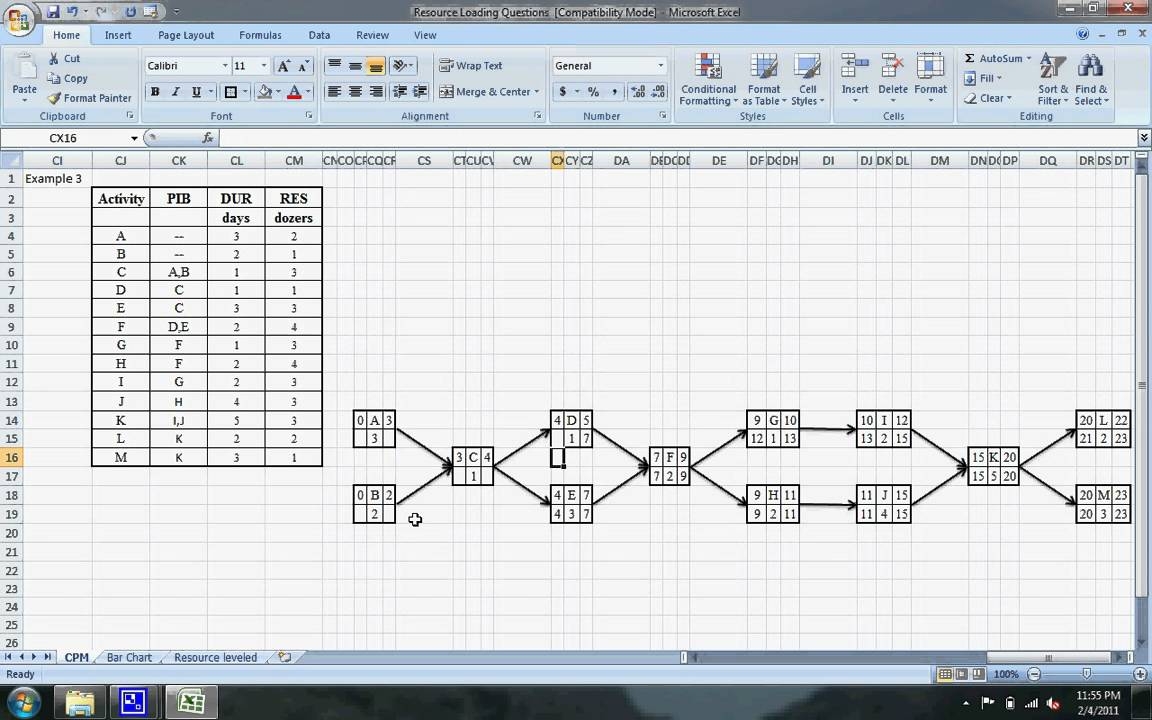The width and height of the screenshot is (1152, 720).
Task: Toggle Bold formatting
Action: (x=155, y=92)
